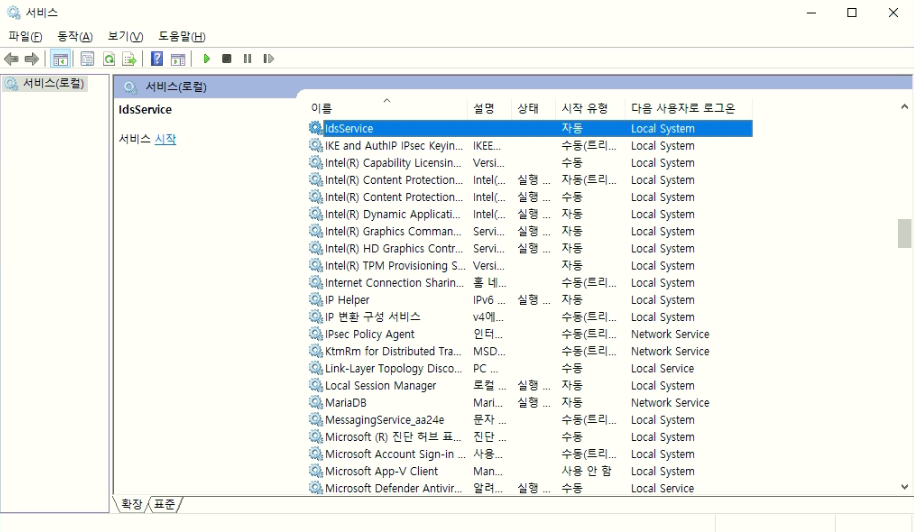Click Network Service logon of MariaDB row

coord(670,403)
